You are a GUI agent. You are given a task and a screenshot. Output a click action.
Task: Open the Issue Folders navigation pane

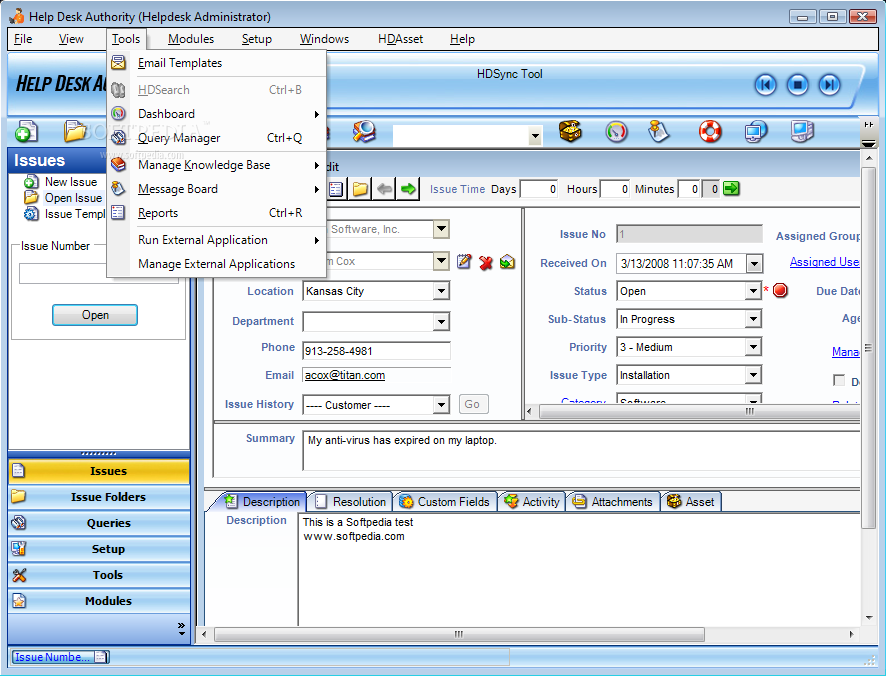[x=99, y=497]
